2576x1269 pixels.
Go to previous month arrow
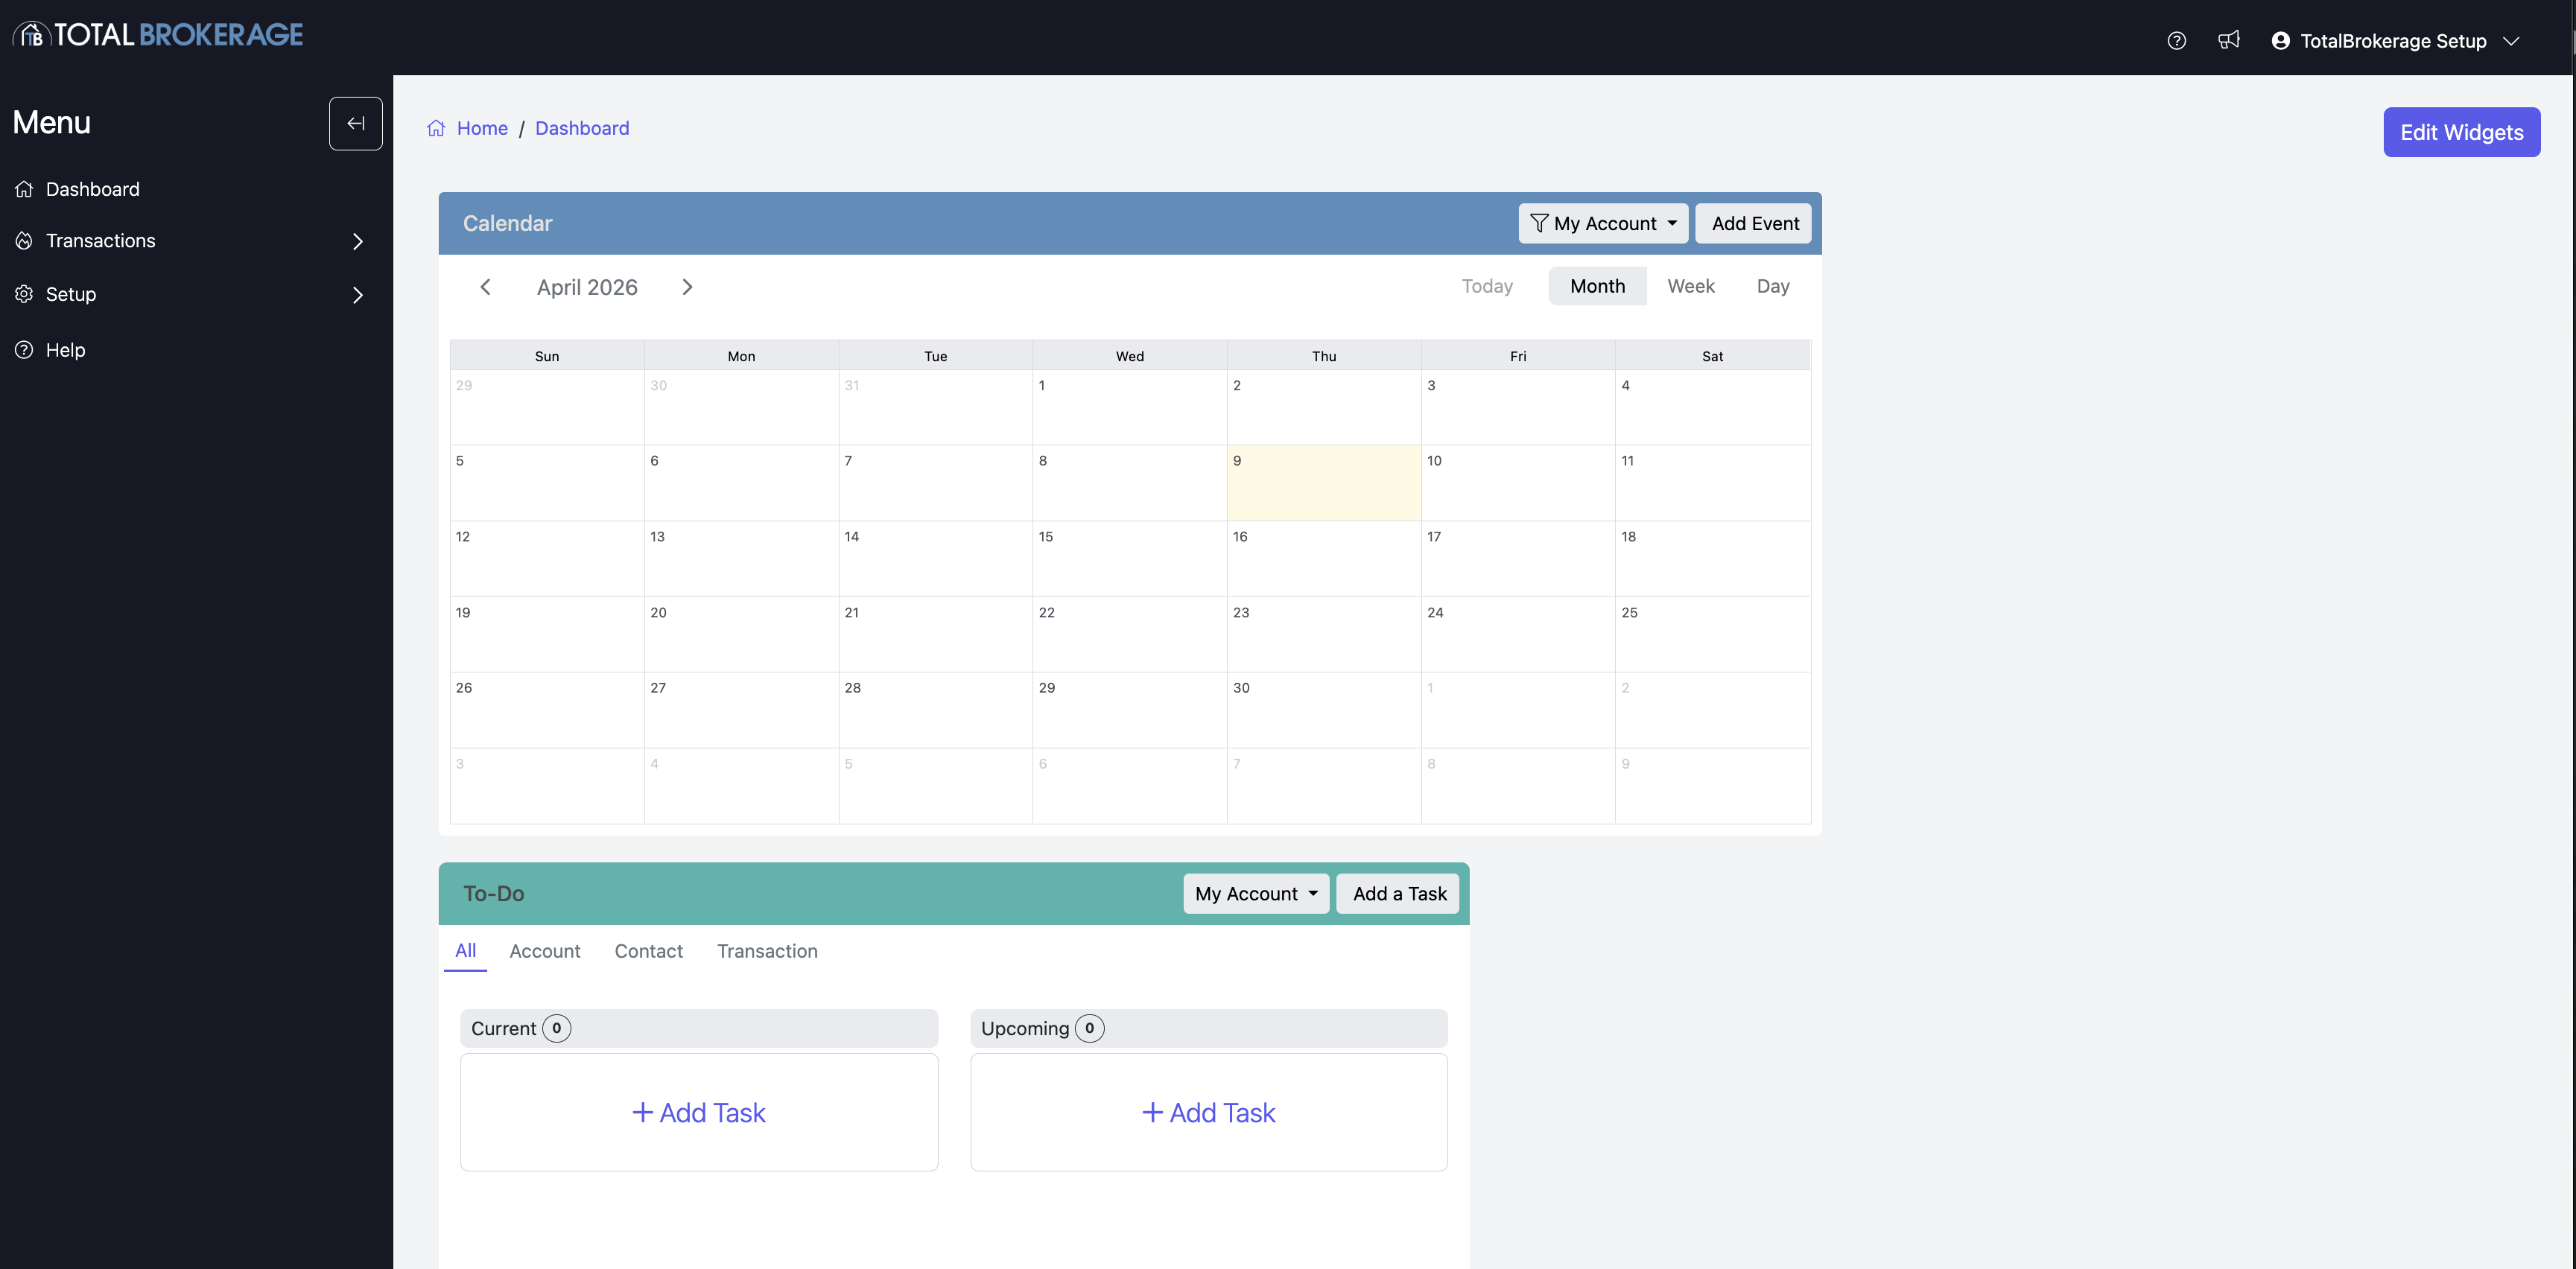click(x=485, y=287)
